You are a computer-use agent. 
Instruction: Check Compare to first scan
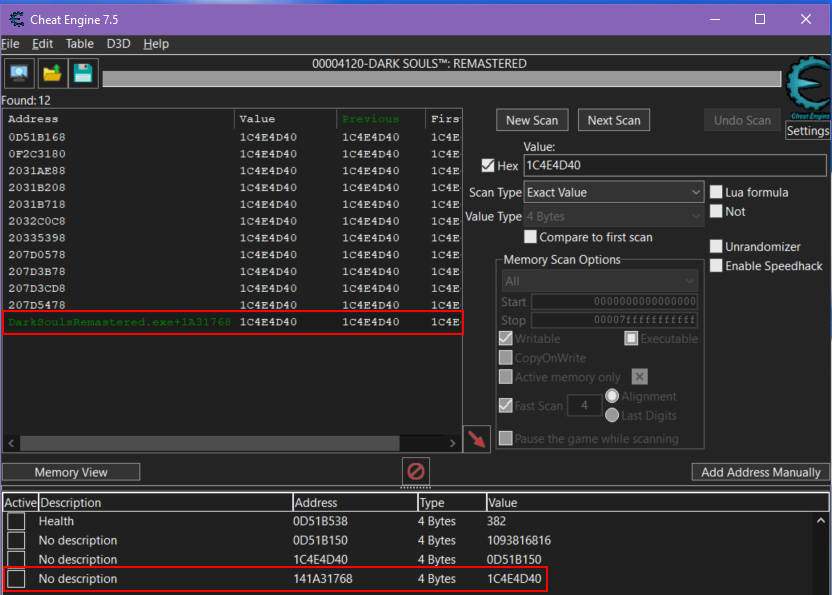530,237
